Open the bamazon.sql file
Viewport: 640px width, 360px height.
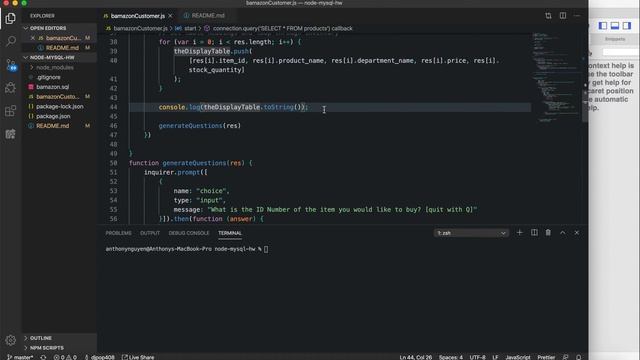tap(59, 87)
